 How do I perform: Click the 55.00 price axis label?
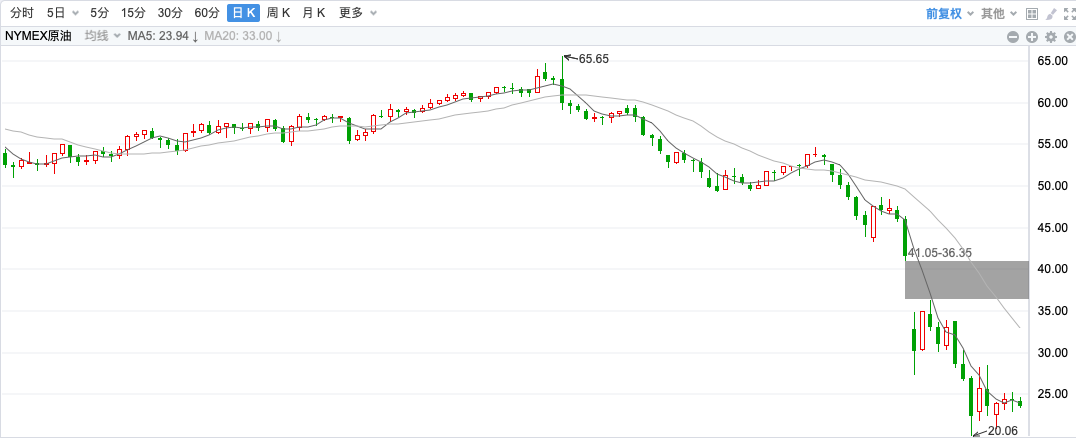[x=1052, y=144]
